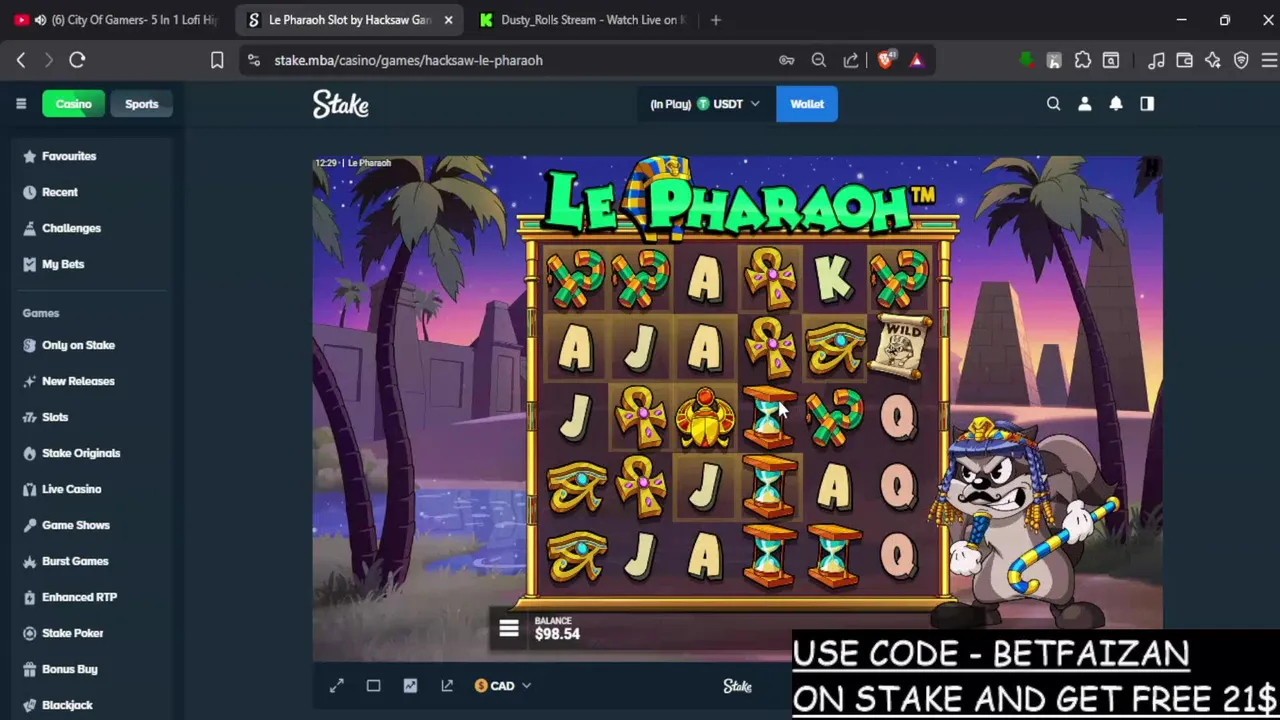Open the Wallet button
This screenshot has height=720, width=1280.
pyautogui.click(x=807, y=104)
